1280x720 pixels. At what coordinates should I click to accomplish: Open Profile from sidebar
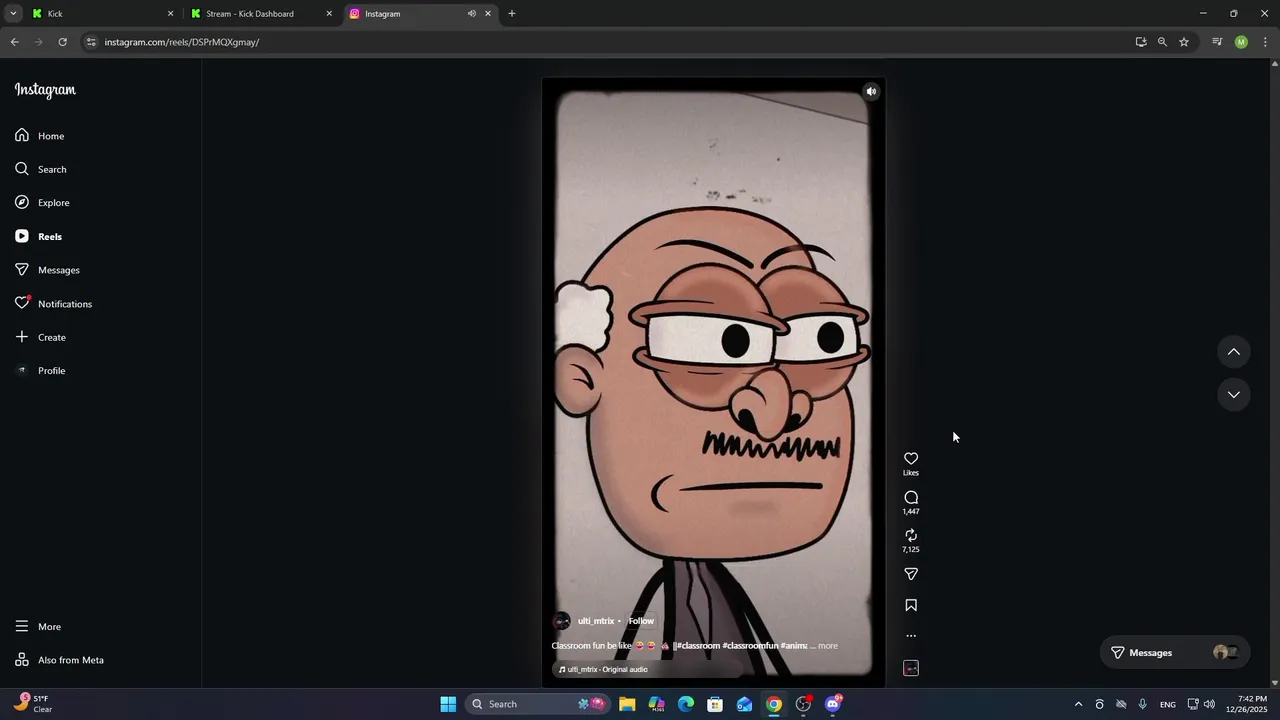(x=40, y=371)
